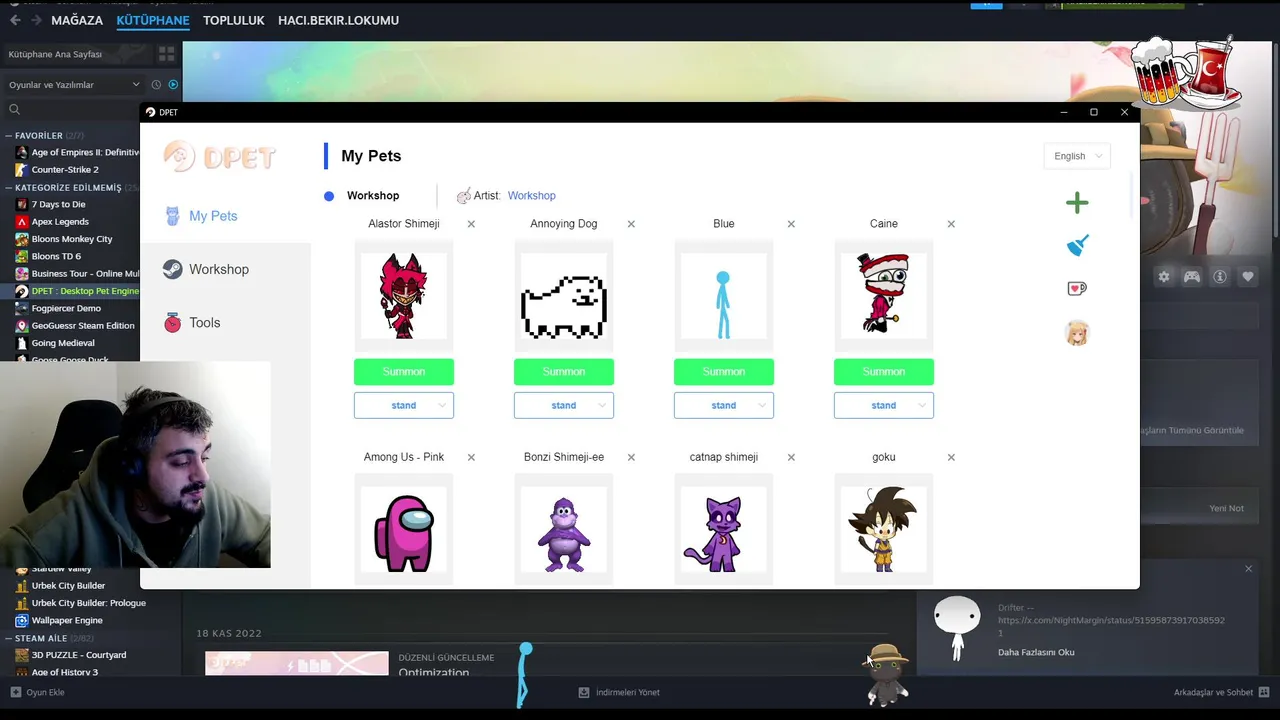Remove Bonzi Shimeji-ee with its X icon
This screenshot has height=720, width=1280.
(631, 457)
